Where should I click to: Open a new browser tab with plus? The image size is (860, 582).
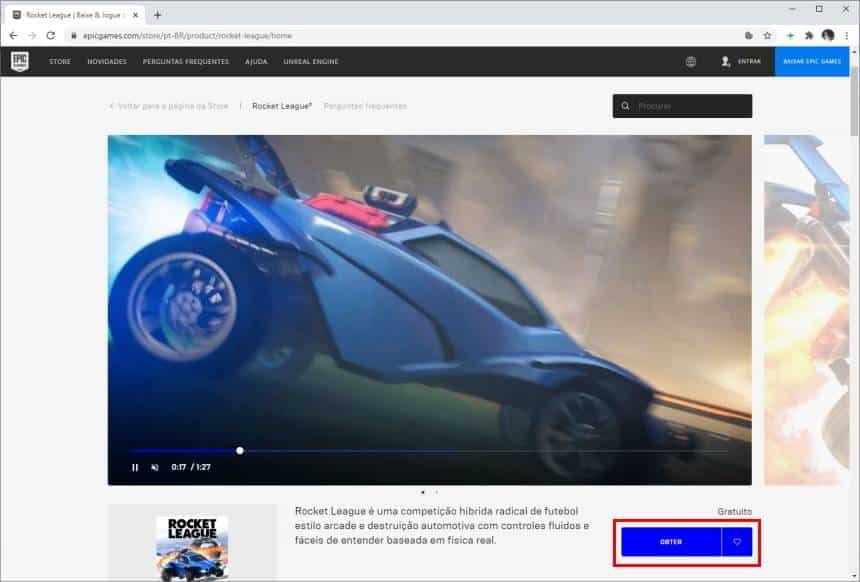click(x=157, y=15)
